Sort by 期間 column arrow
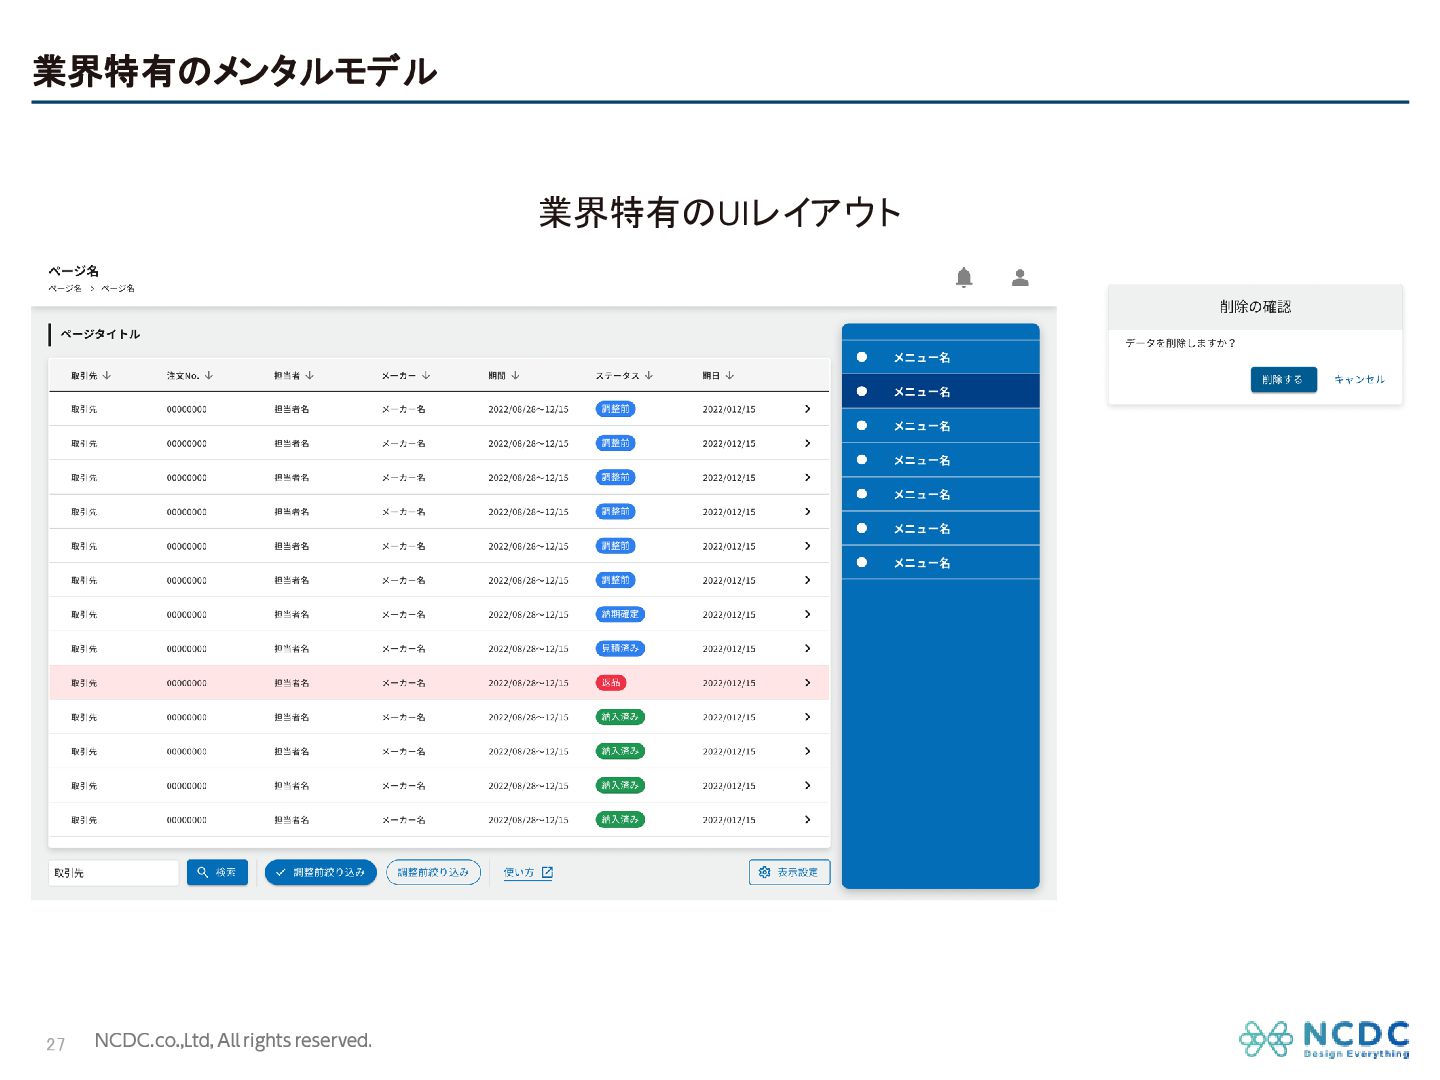Screen dimensions: 1440x1080 [515, 375]
